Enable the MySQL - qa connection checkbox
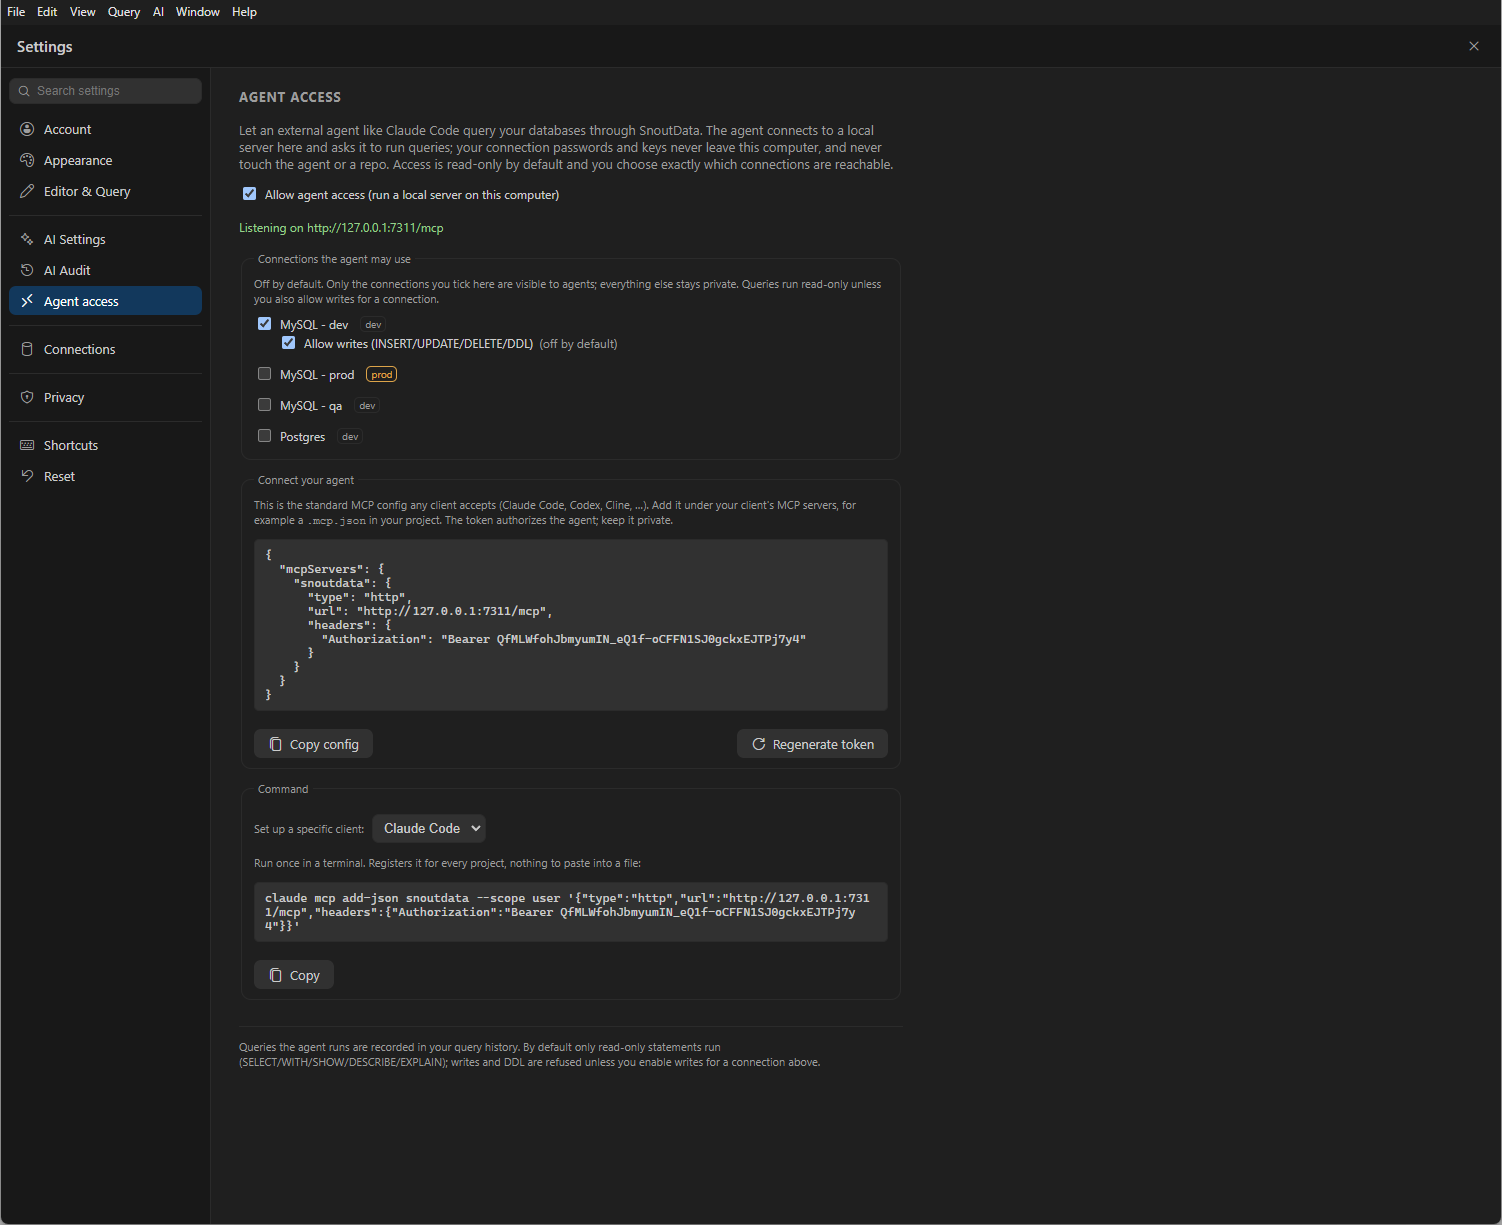 click(265, 405)
